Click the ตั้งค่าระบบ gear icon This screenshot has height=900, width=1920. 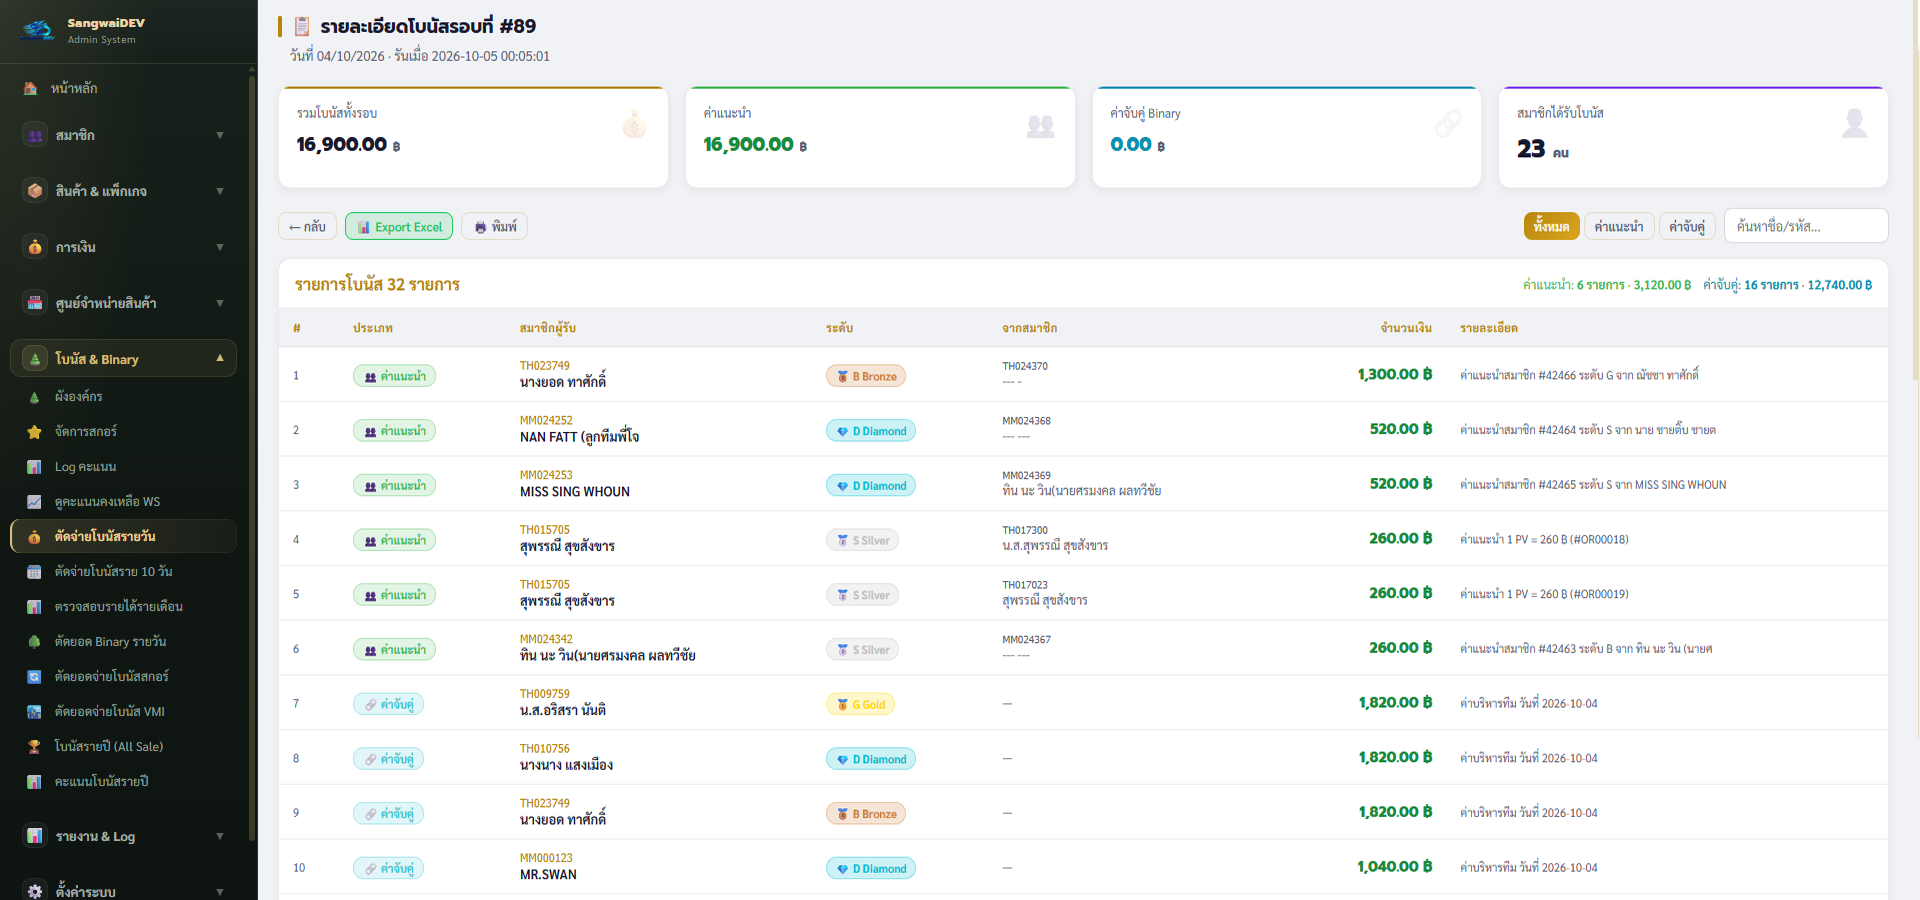point(35,891)
